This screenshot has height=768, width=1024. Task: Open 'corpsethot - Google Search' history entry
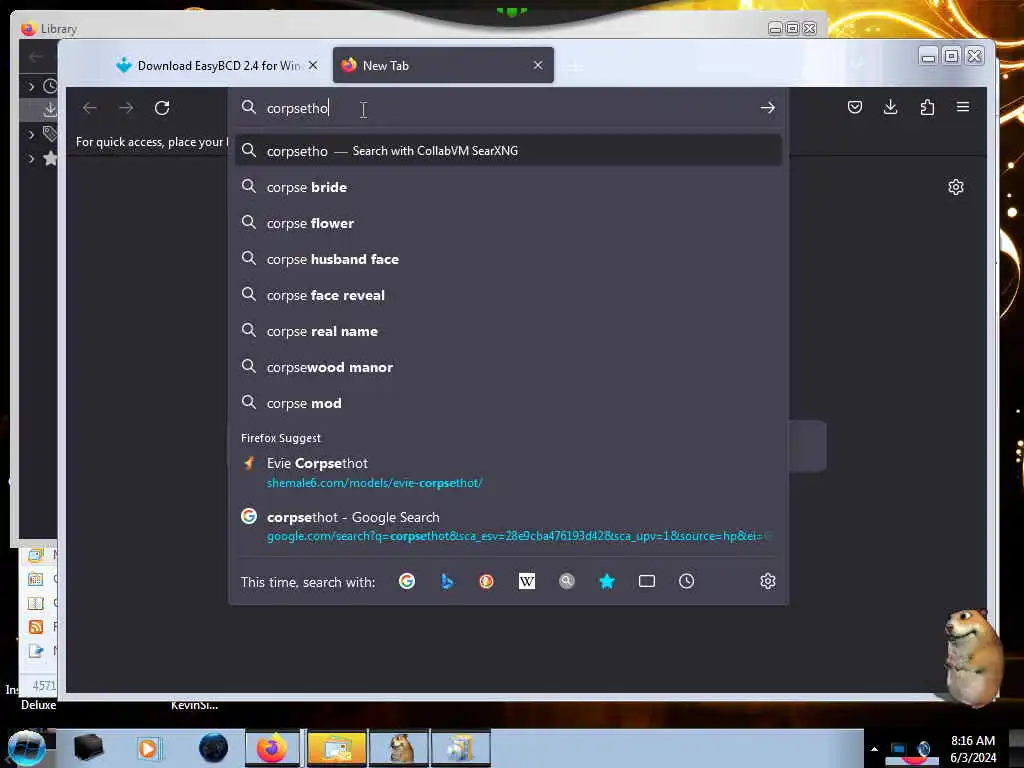coord(509,526)
